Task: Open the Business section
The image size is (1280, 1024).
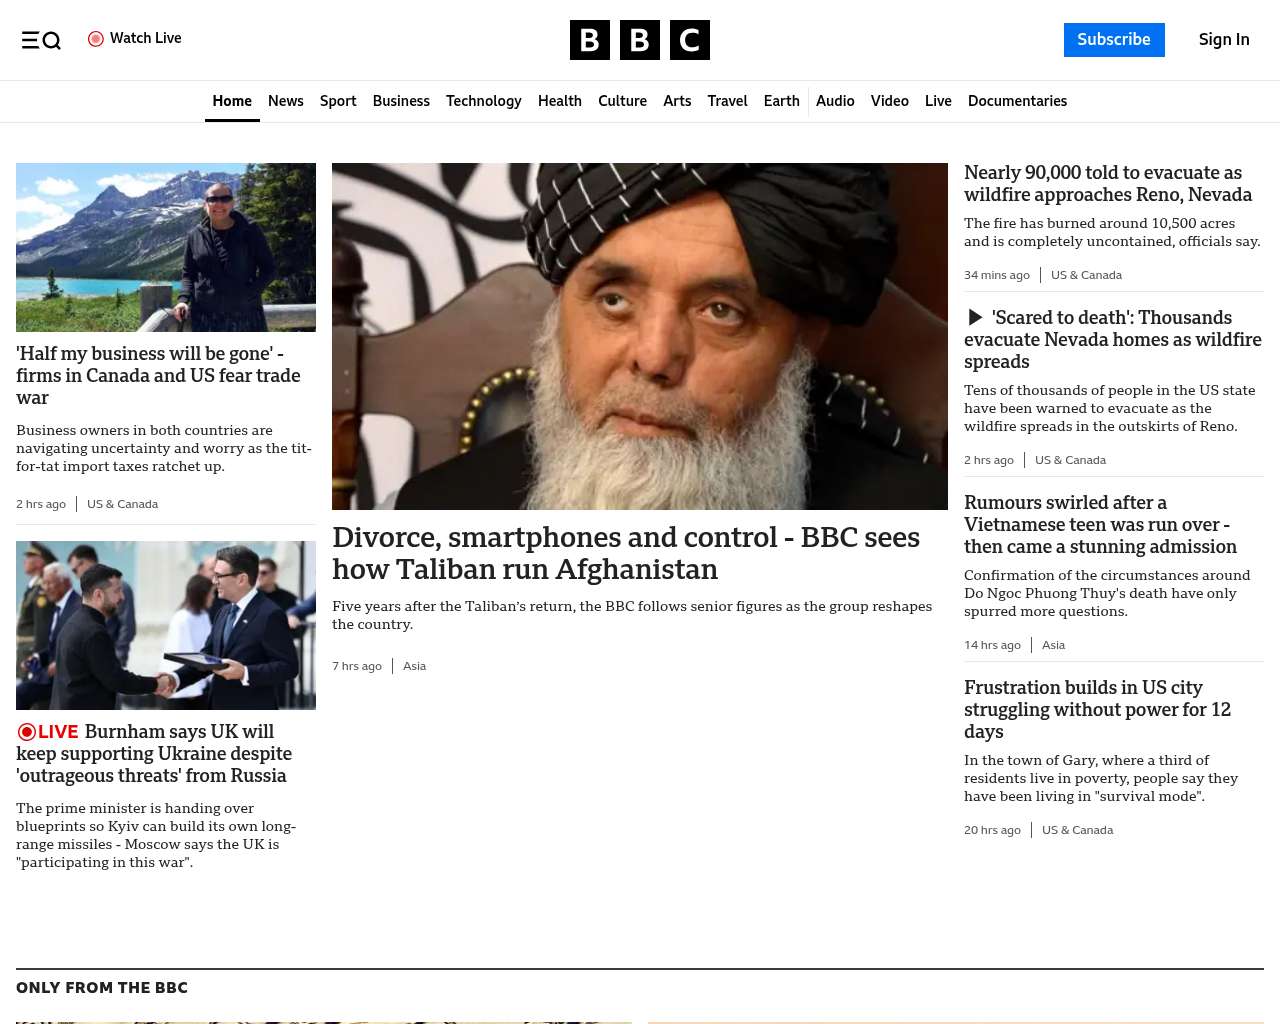Action: click(401, 101)
